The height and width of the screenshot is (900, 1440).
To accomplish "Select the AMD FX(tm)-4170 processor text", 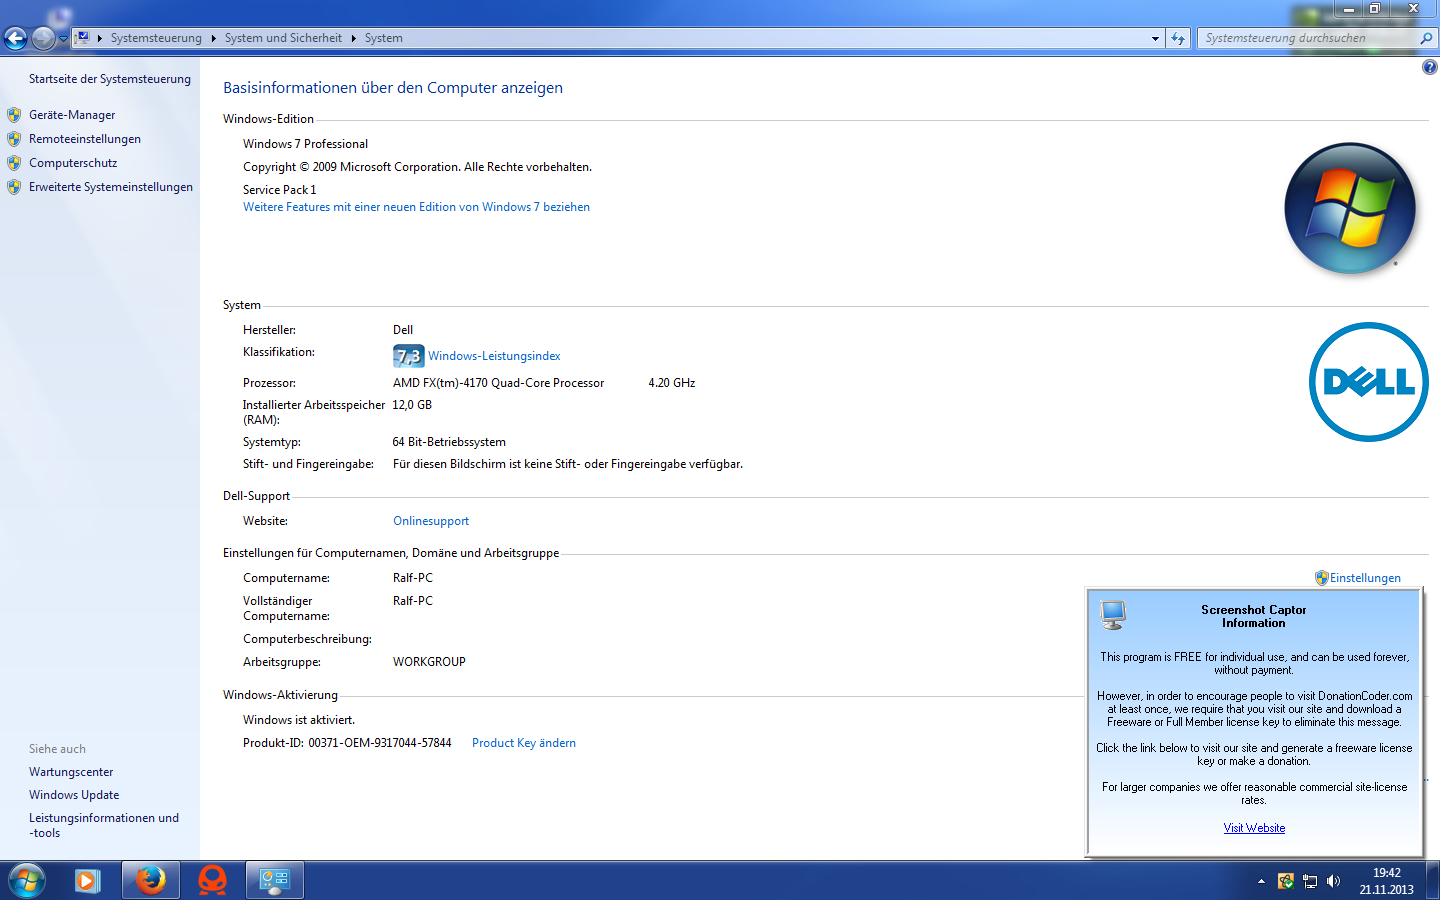I will [498, 383].
